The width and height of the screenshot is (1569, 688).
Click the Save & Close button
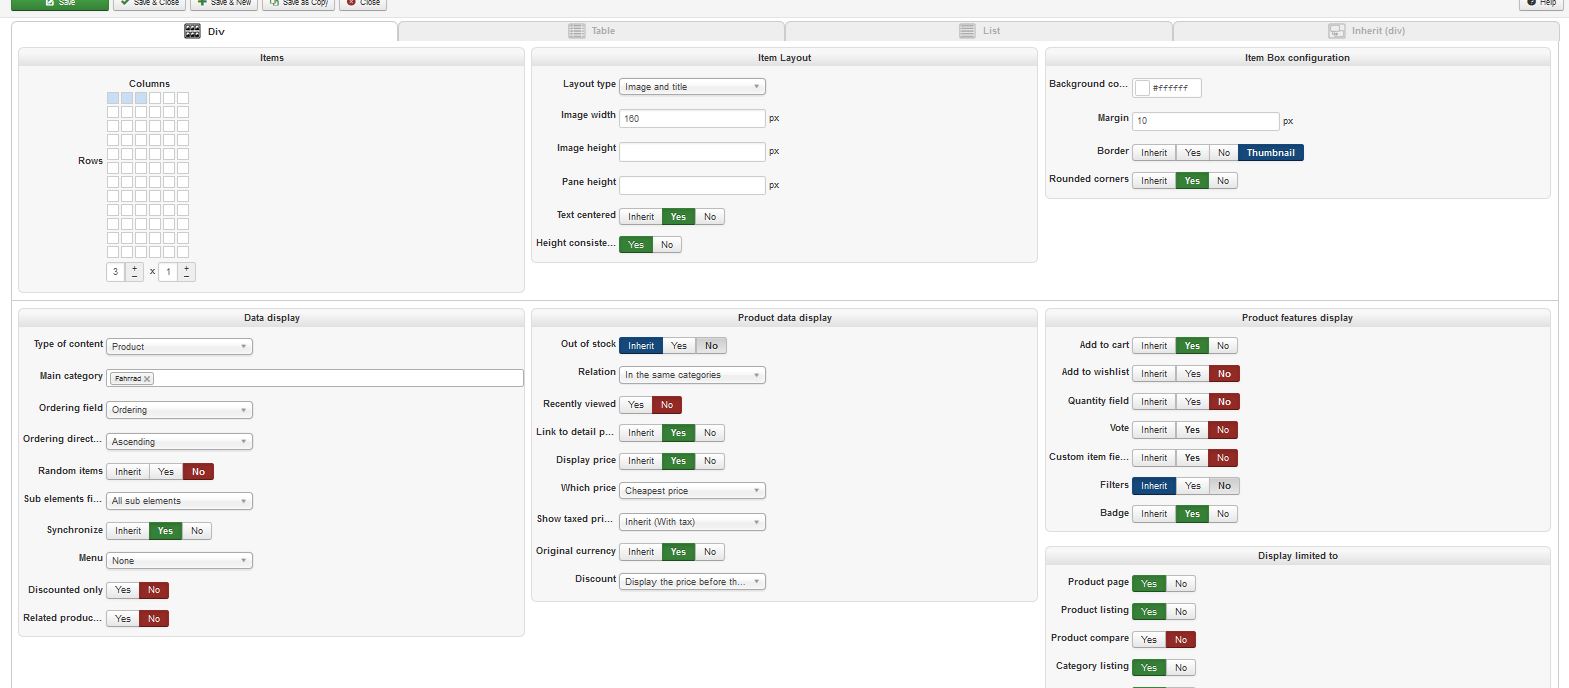(x=150, y=4)
